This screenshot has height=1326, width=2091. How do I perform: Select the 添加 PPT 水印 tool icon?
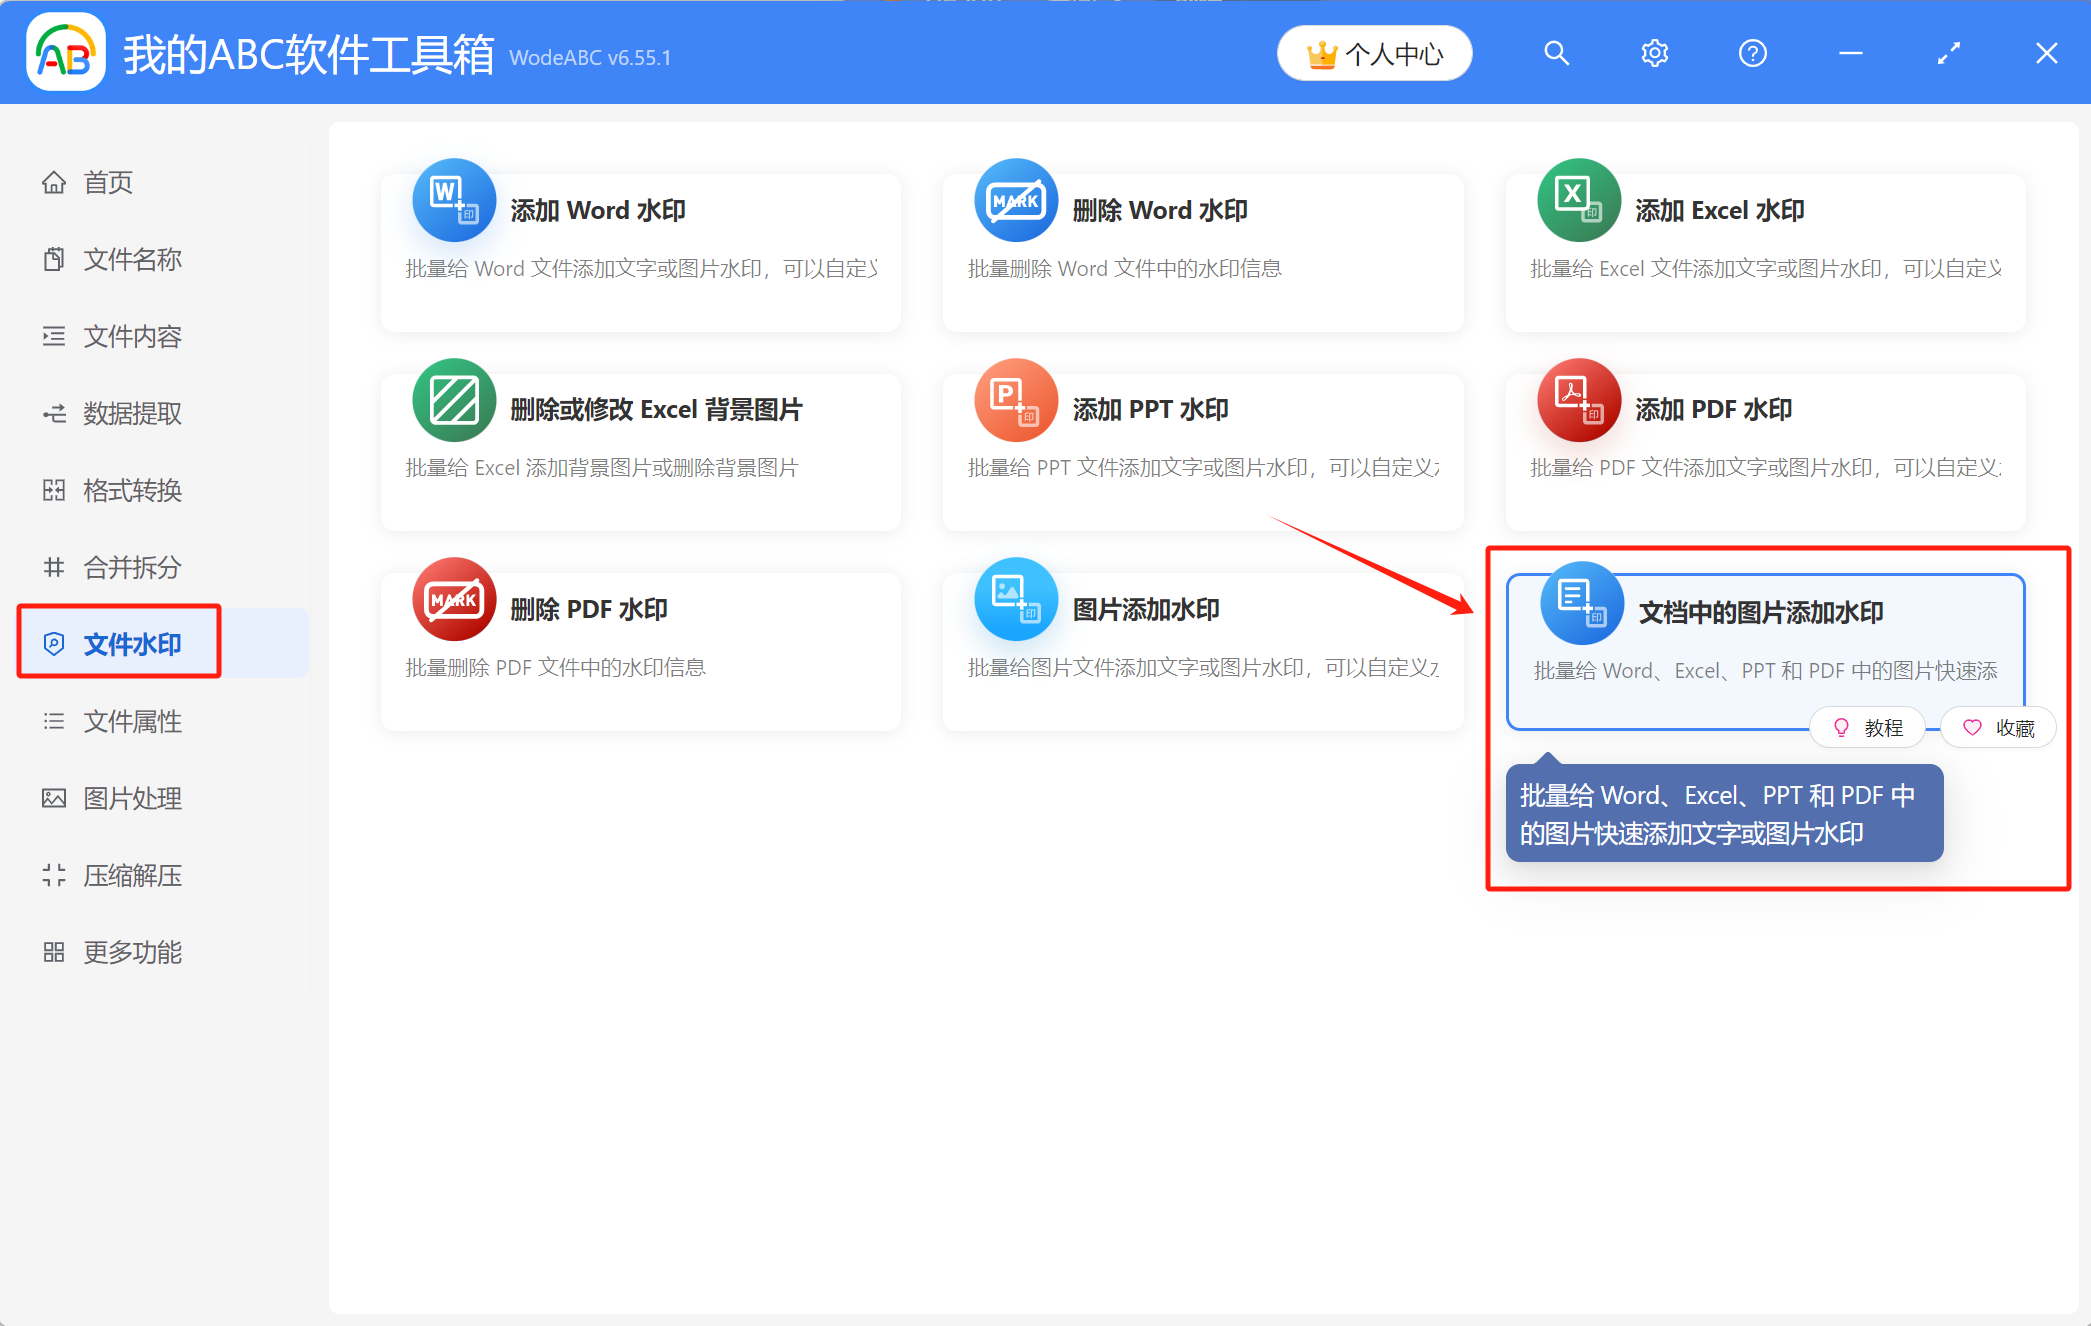[1016, 400]
